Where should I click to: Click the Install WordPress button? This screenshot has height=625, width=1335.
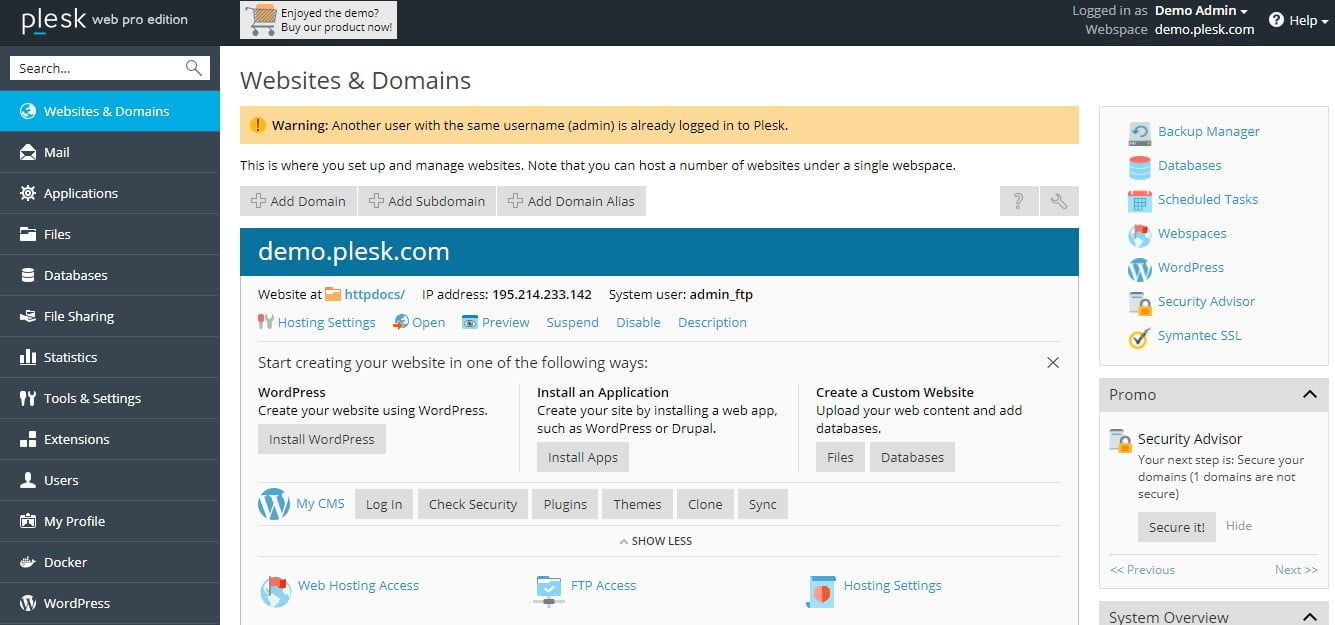321,438
